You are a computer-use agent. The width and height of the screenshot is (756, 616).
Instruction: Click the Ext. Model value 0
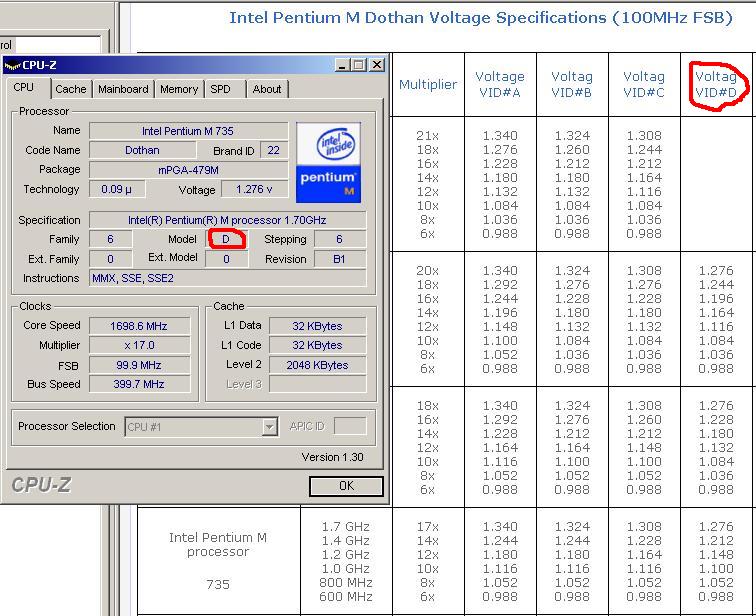coord(227,259)
